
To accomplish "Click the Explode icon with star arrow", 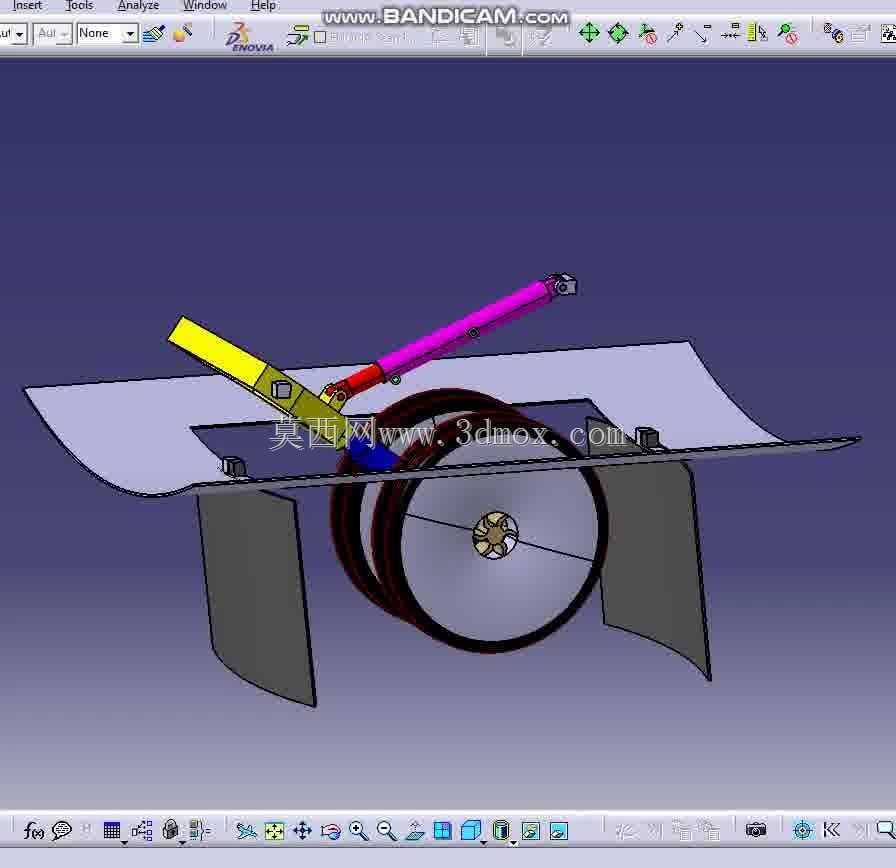I will tap(675, 33).
